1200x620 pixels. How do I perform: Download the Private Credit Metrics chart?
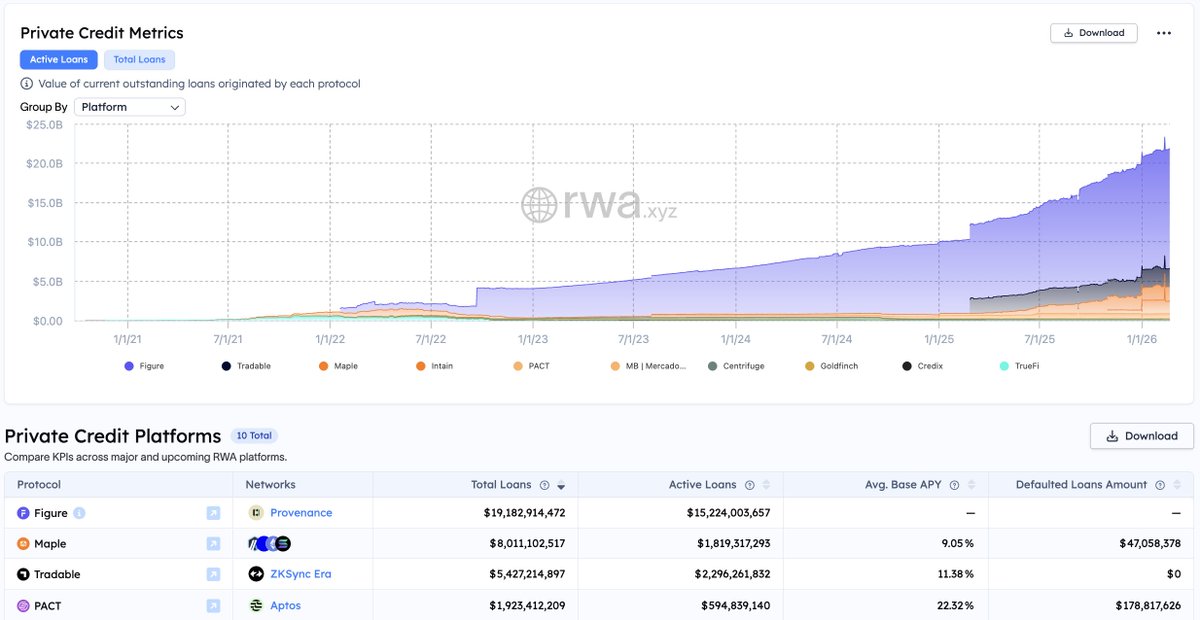pos(1094,33)
